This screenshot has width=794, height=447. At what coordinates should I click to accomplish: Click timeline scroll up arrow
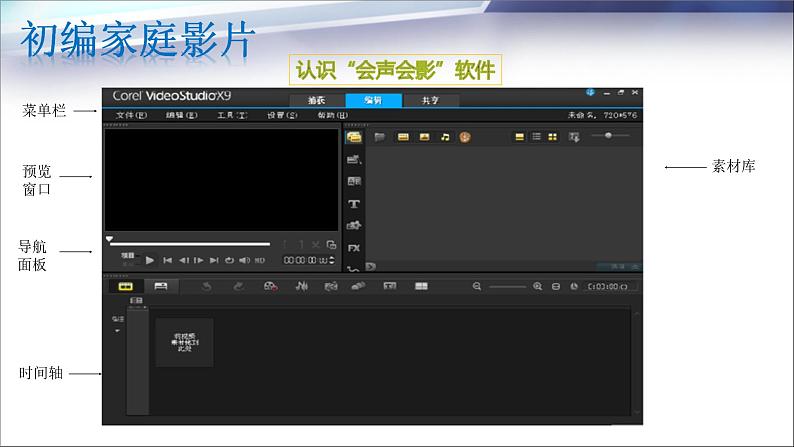click(x=637, y=314)
